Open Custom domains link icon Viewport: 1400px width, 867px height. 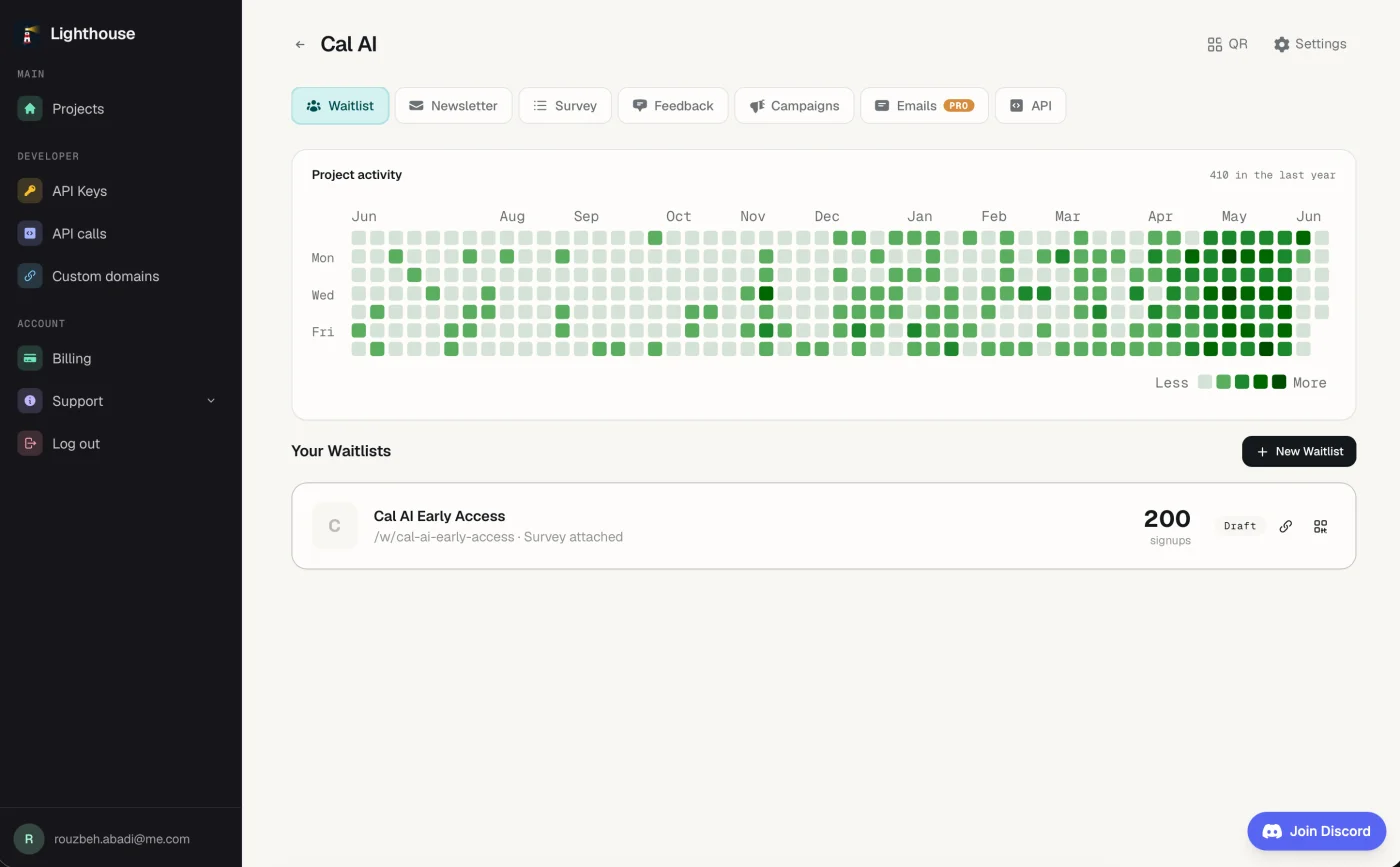click(x=30, y=276)
